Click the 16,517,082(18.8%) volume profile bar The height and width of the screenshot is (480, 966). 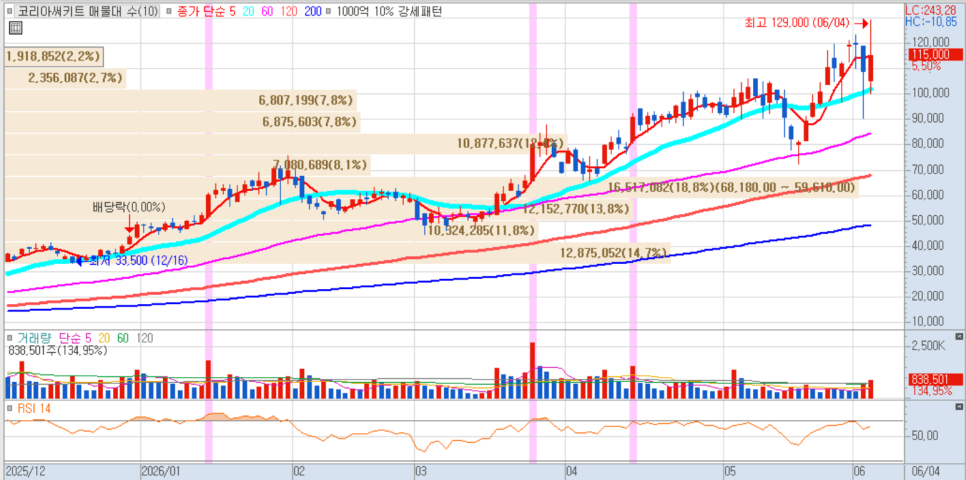[432, 187]
